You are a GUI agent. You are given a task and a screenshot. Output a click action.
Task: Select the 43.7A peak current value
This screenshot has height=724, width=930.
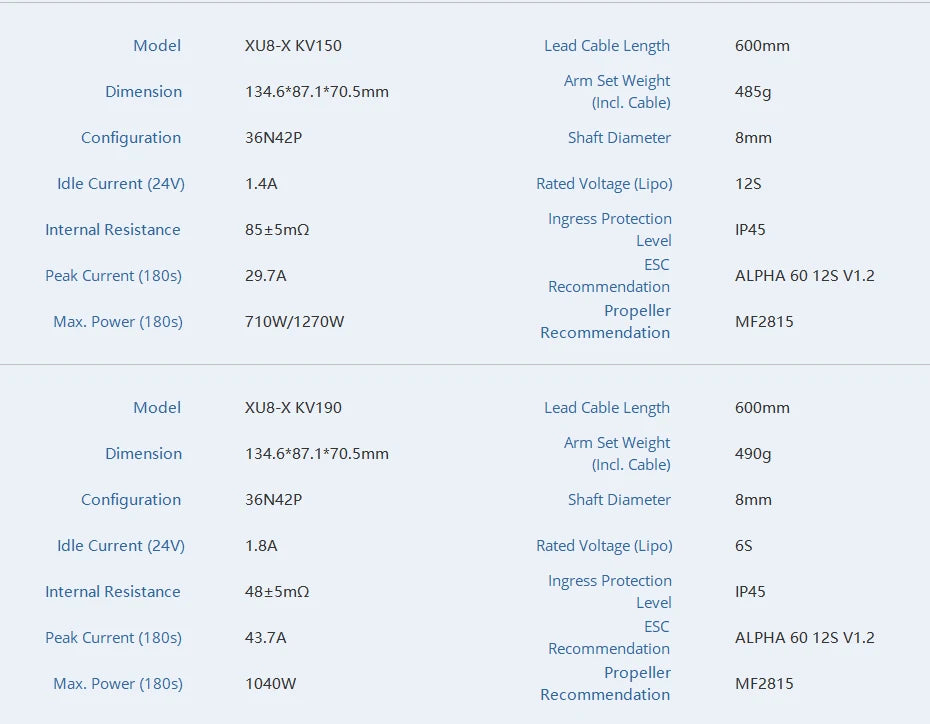click(265, 638)
